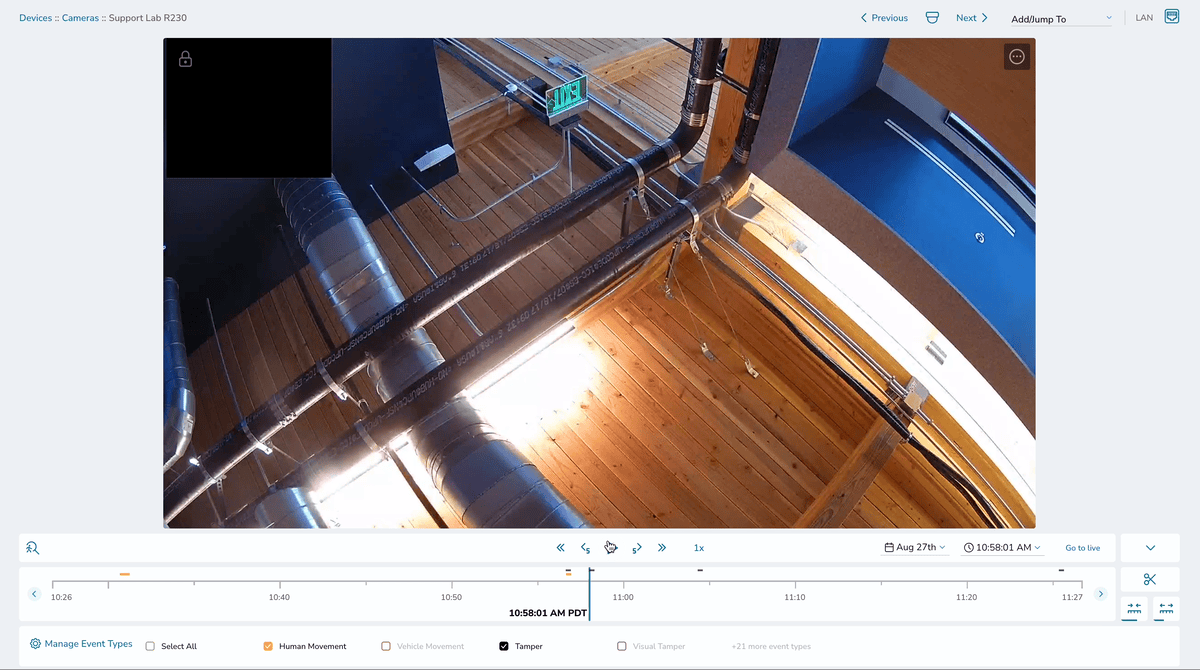Image resolution: width=1200 pixels, height=670 pixels.
Task: Click the timeline zoom in icon
Action: tap(1134, 608)
